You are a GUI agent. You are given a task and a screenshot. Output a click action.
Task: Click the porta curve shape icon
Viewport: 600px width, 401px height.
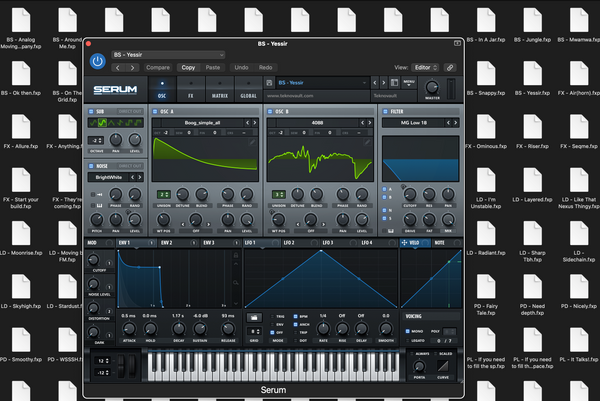[x=443, y=366]
